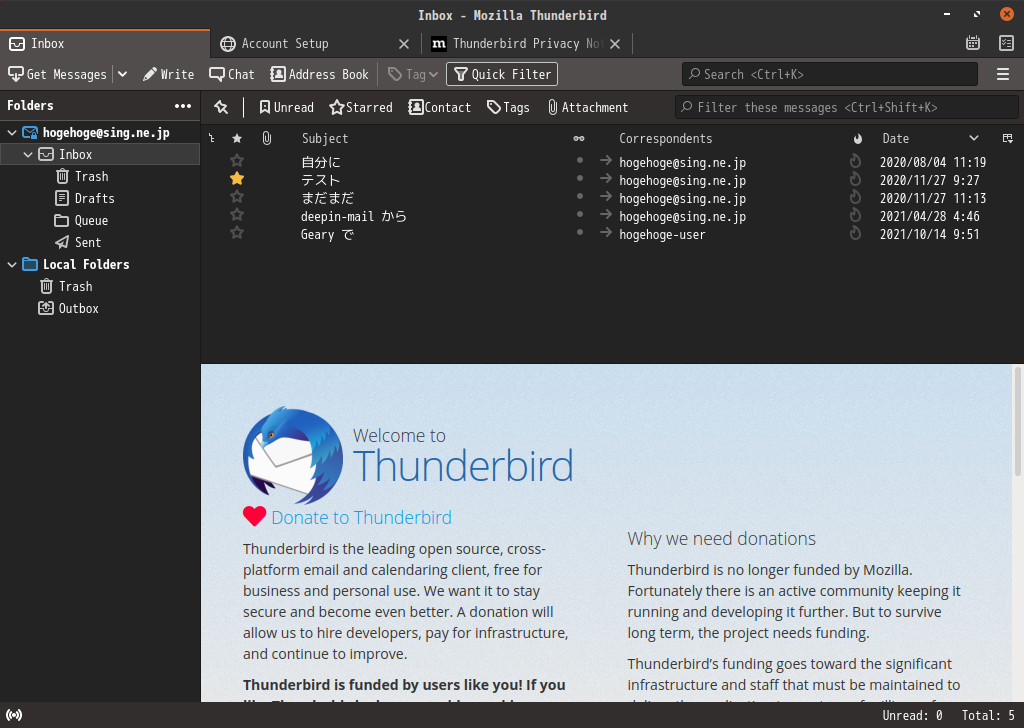The height and width of the screenshot is (728, 1024).
Task: Toggle the Quick Filter button
Action: click(502, 74)
